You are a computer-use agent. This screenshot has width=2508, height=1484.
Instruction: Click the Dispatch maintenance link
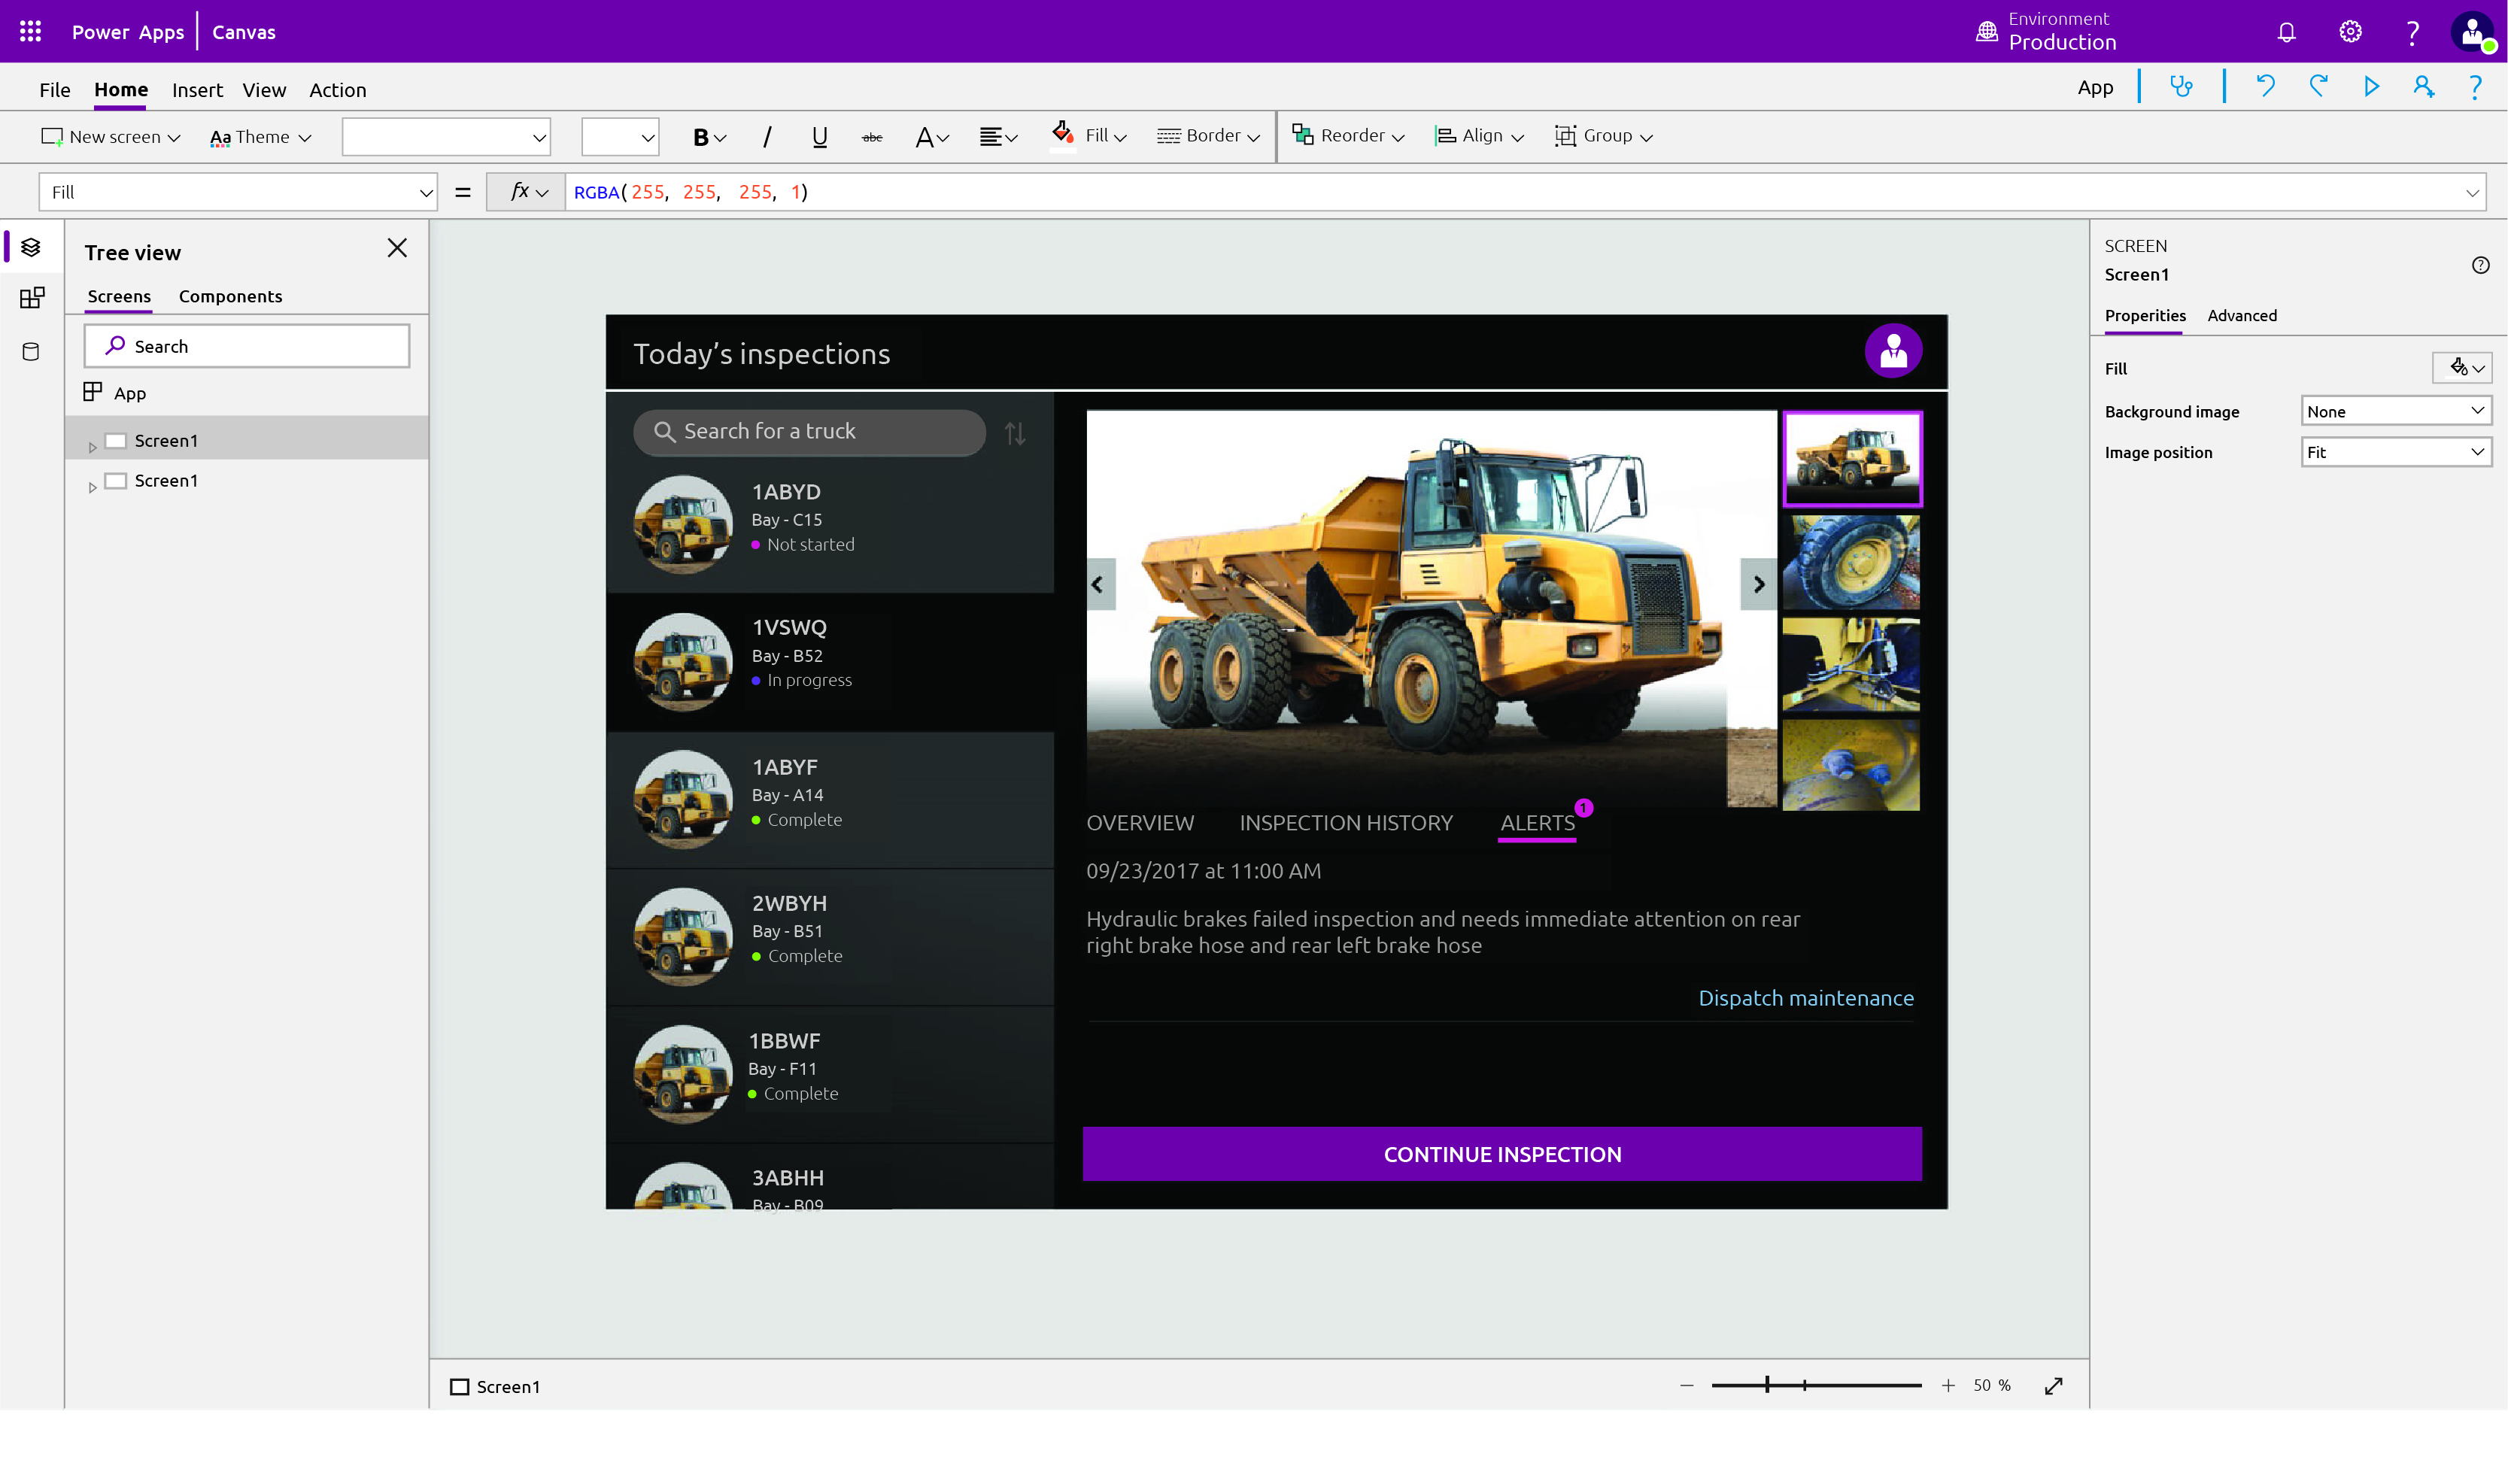[x=1805, y=998]
